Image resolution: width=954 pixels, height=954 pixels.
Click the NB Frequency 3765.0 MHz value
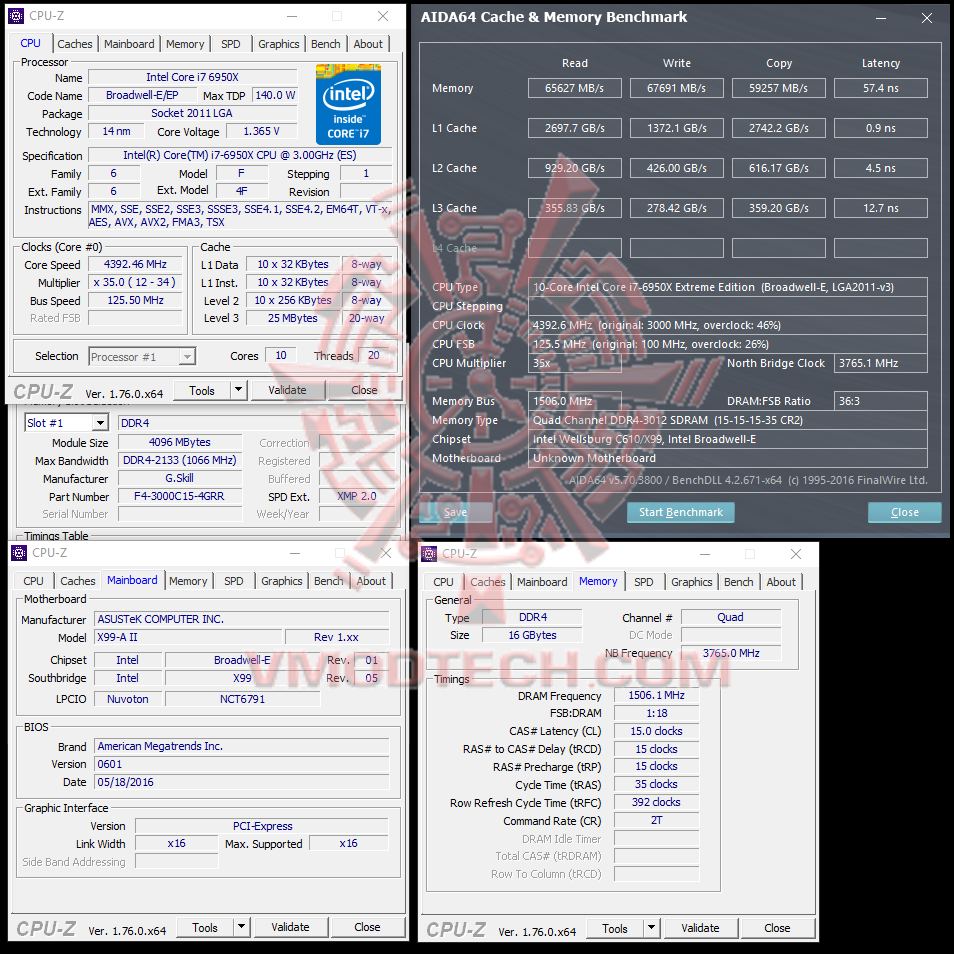(731, 653)
